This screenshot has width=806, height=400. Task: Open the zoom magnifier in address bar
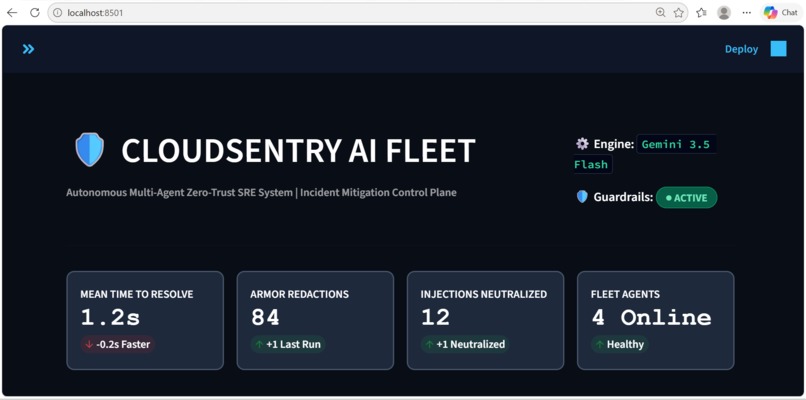pos(661,13)
